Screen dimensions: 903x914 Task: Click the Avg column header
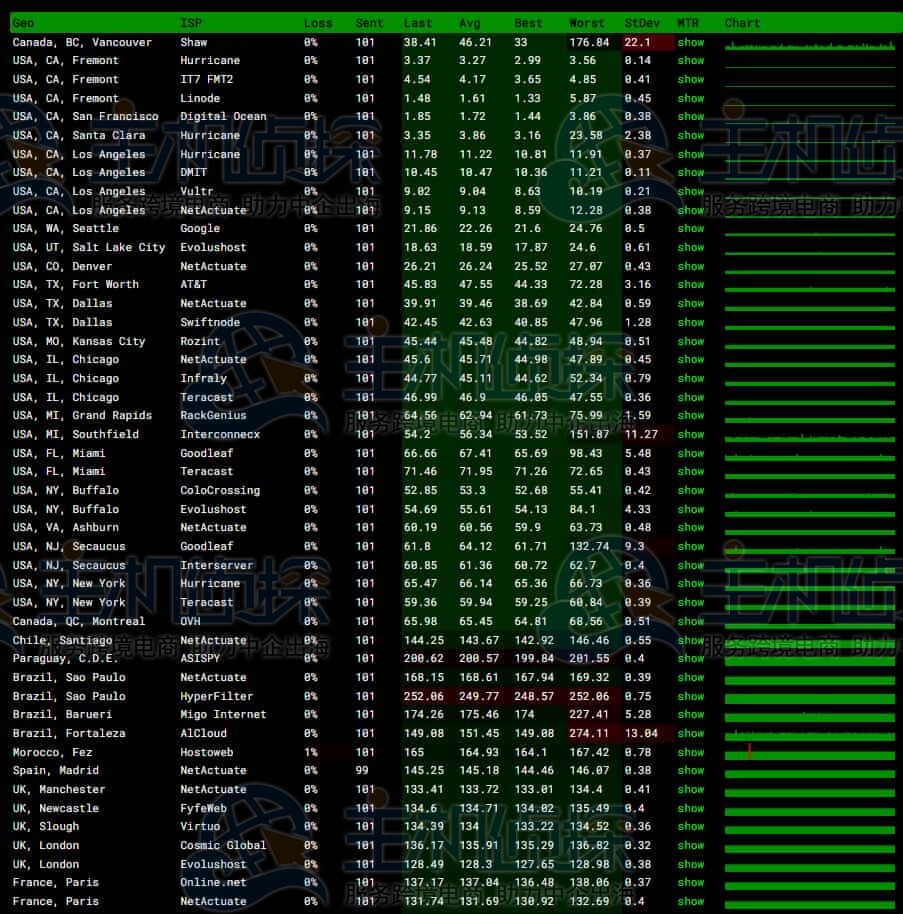coord(470,23)
